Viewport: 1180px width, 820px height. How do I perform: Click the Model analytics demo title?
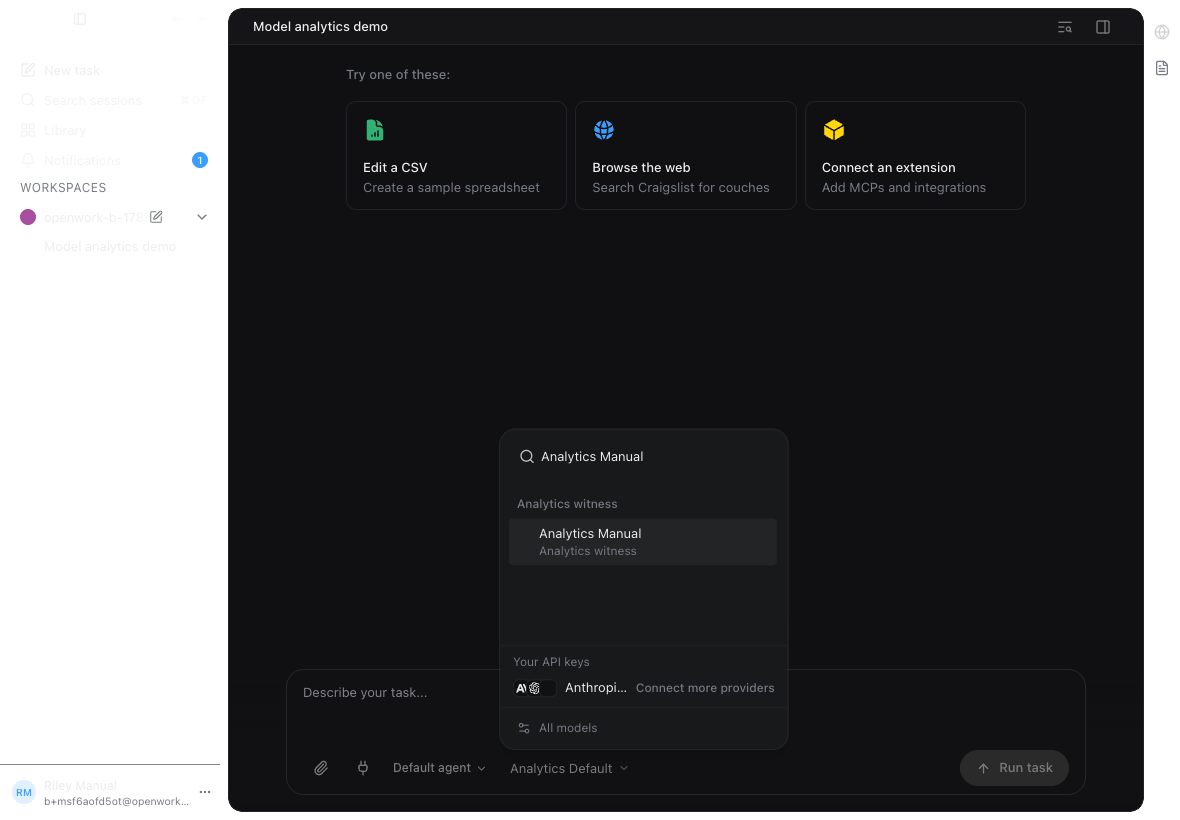[321, 26]
